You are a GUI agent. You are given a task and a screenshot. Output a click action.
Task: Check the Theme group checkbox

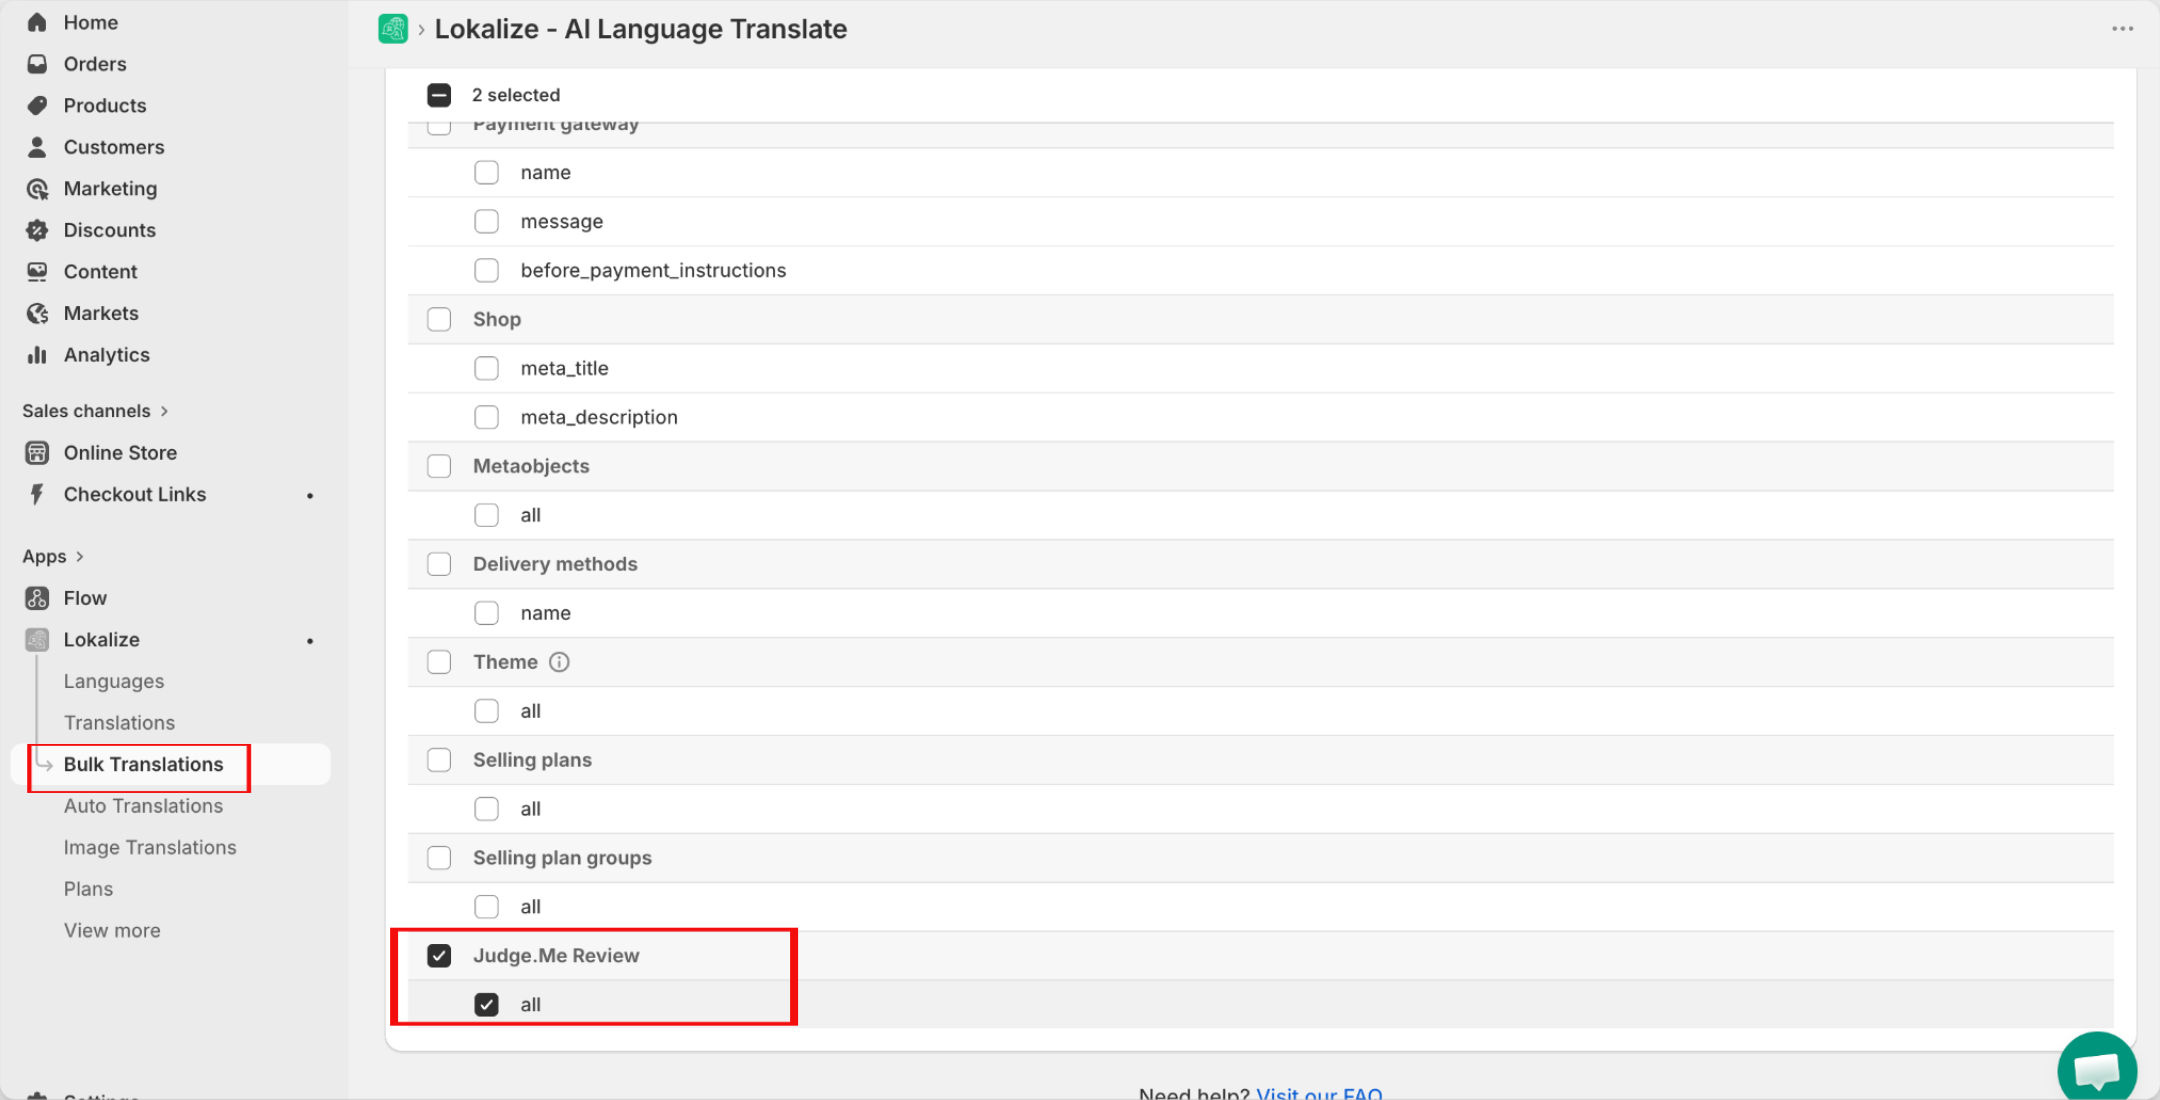439,662
